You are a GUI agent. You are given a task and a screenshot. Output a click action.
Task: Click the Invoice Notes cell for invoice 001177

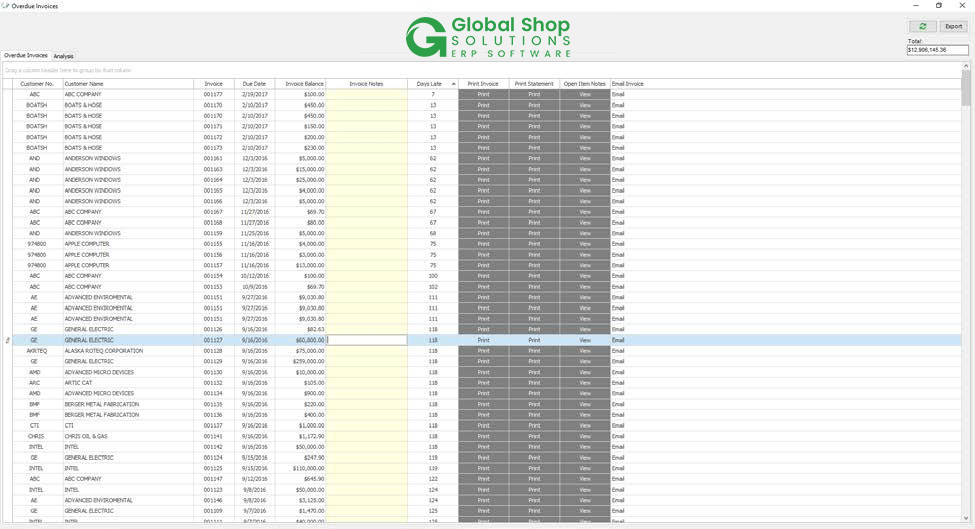[x=367, y=94]
